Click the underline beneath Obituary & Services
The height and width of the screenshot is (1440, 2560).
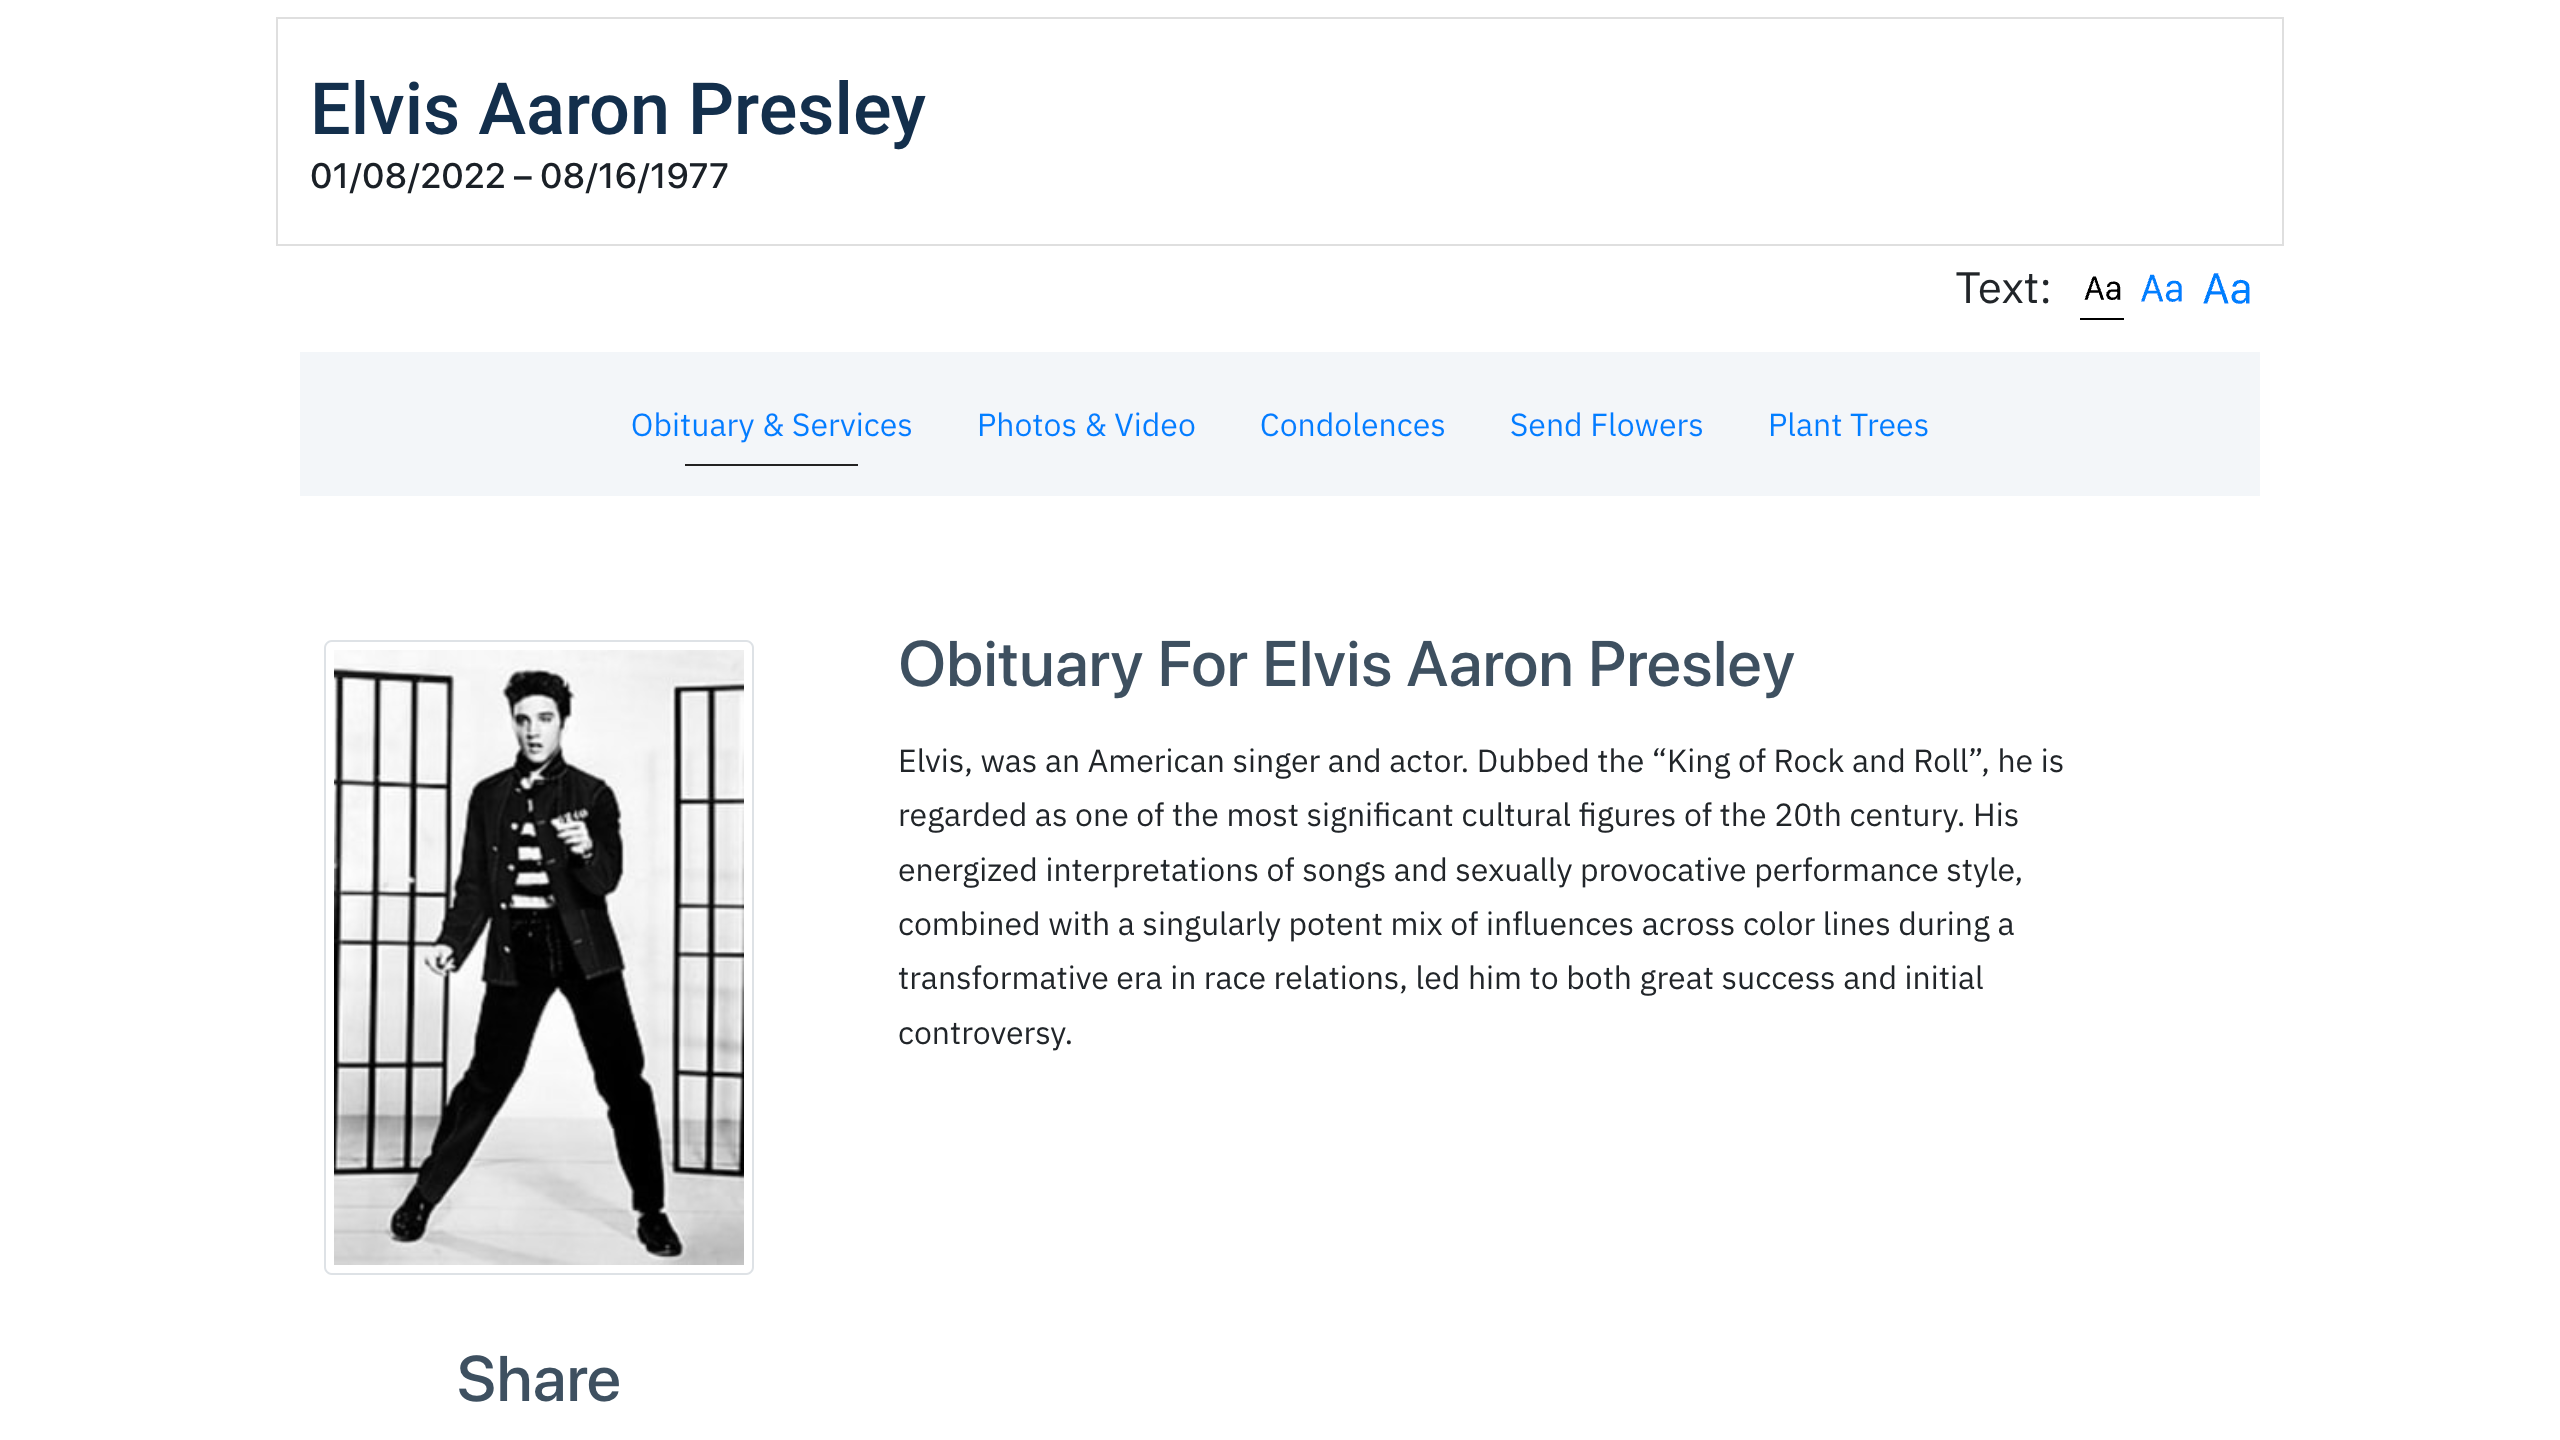coord(771,464)
